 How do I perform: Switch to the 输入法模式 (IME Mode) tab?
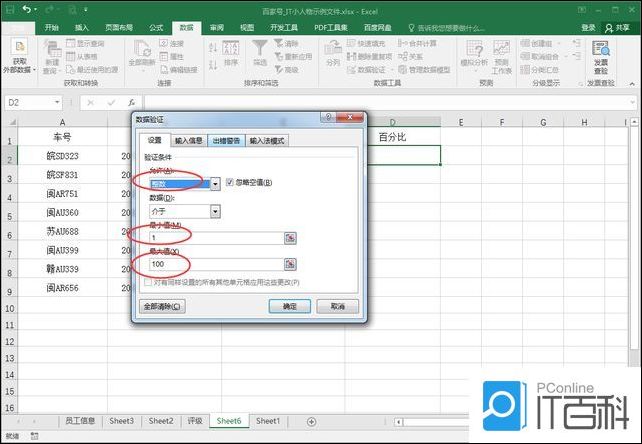pyautogui.click(x=267, y=140)
